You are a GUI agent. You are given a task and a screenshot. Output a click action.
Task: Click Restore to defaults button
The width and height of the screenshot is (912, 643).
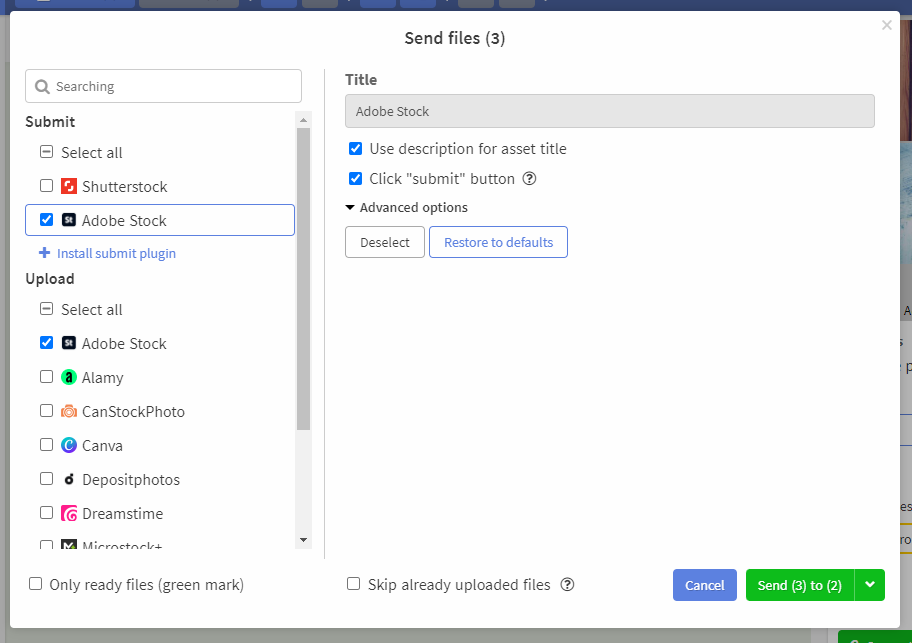(x=498, y=242)
